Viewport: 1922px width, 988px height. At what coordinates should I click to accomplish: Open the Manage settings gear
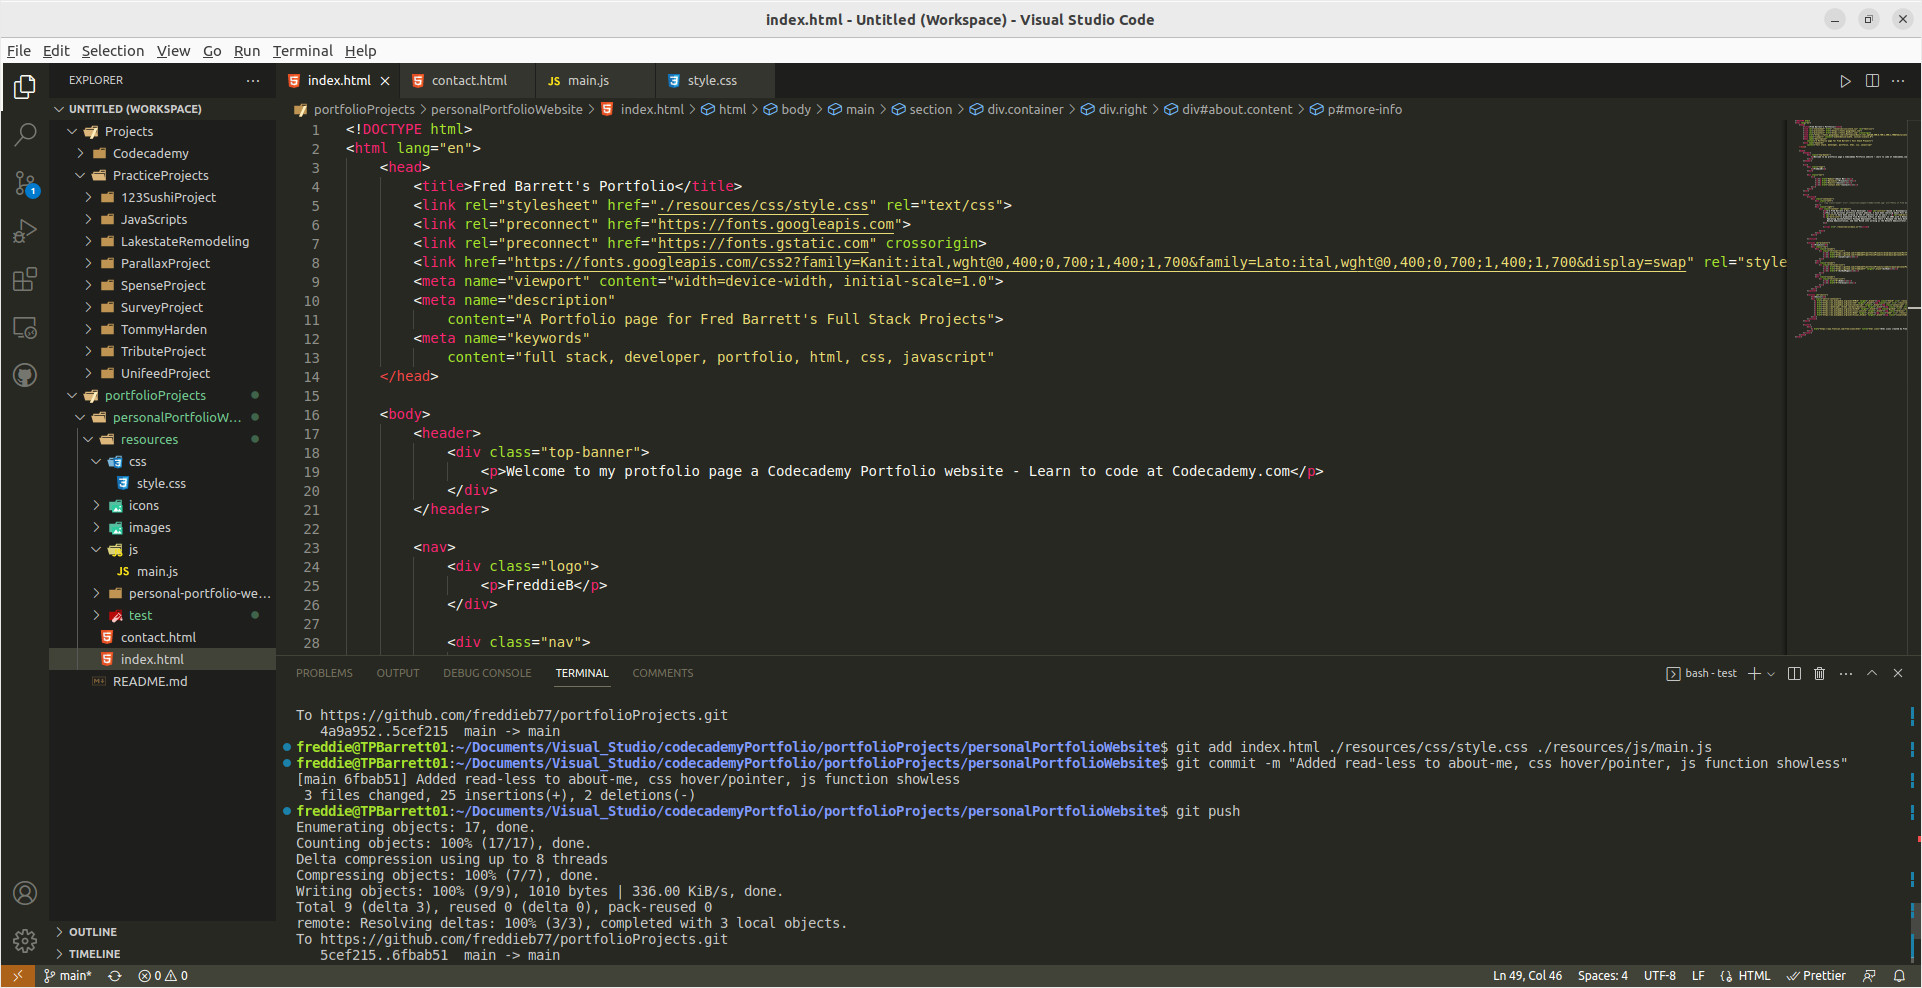25,940
